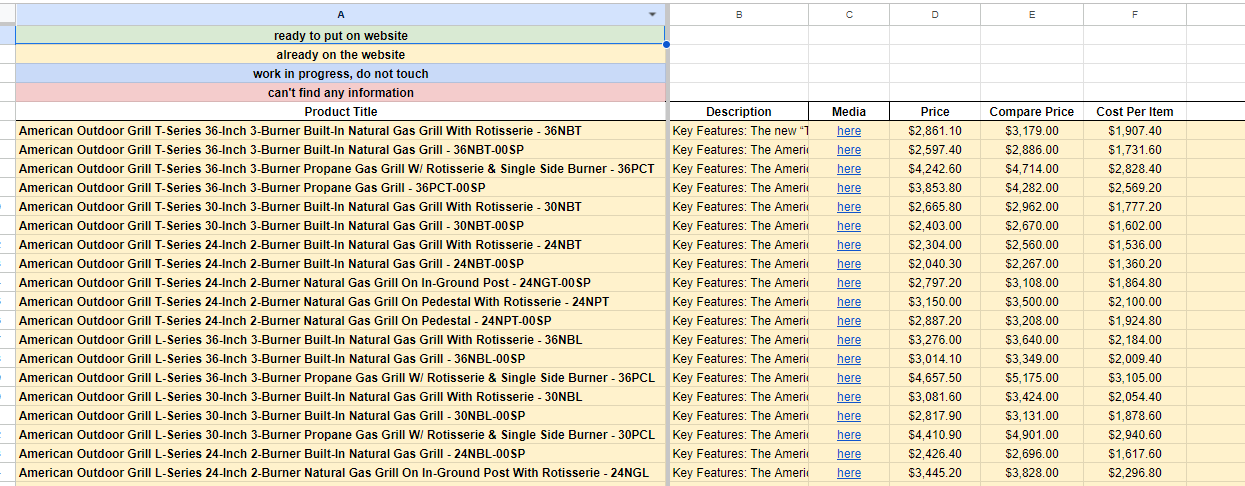Select product title cell ending in 36NBL-00SP
The height and width of the screenshot is (486, 1245).
tap(341, 359)
